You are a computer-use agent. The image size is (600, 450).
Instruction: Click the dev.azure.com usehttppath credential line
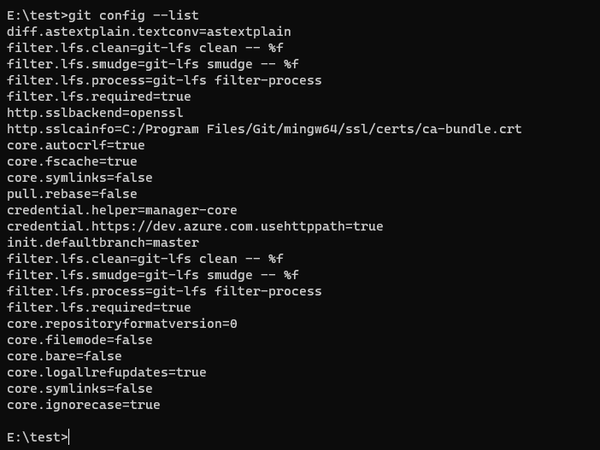(194, 226)
